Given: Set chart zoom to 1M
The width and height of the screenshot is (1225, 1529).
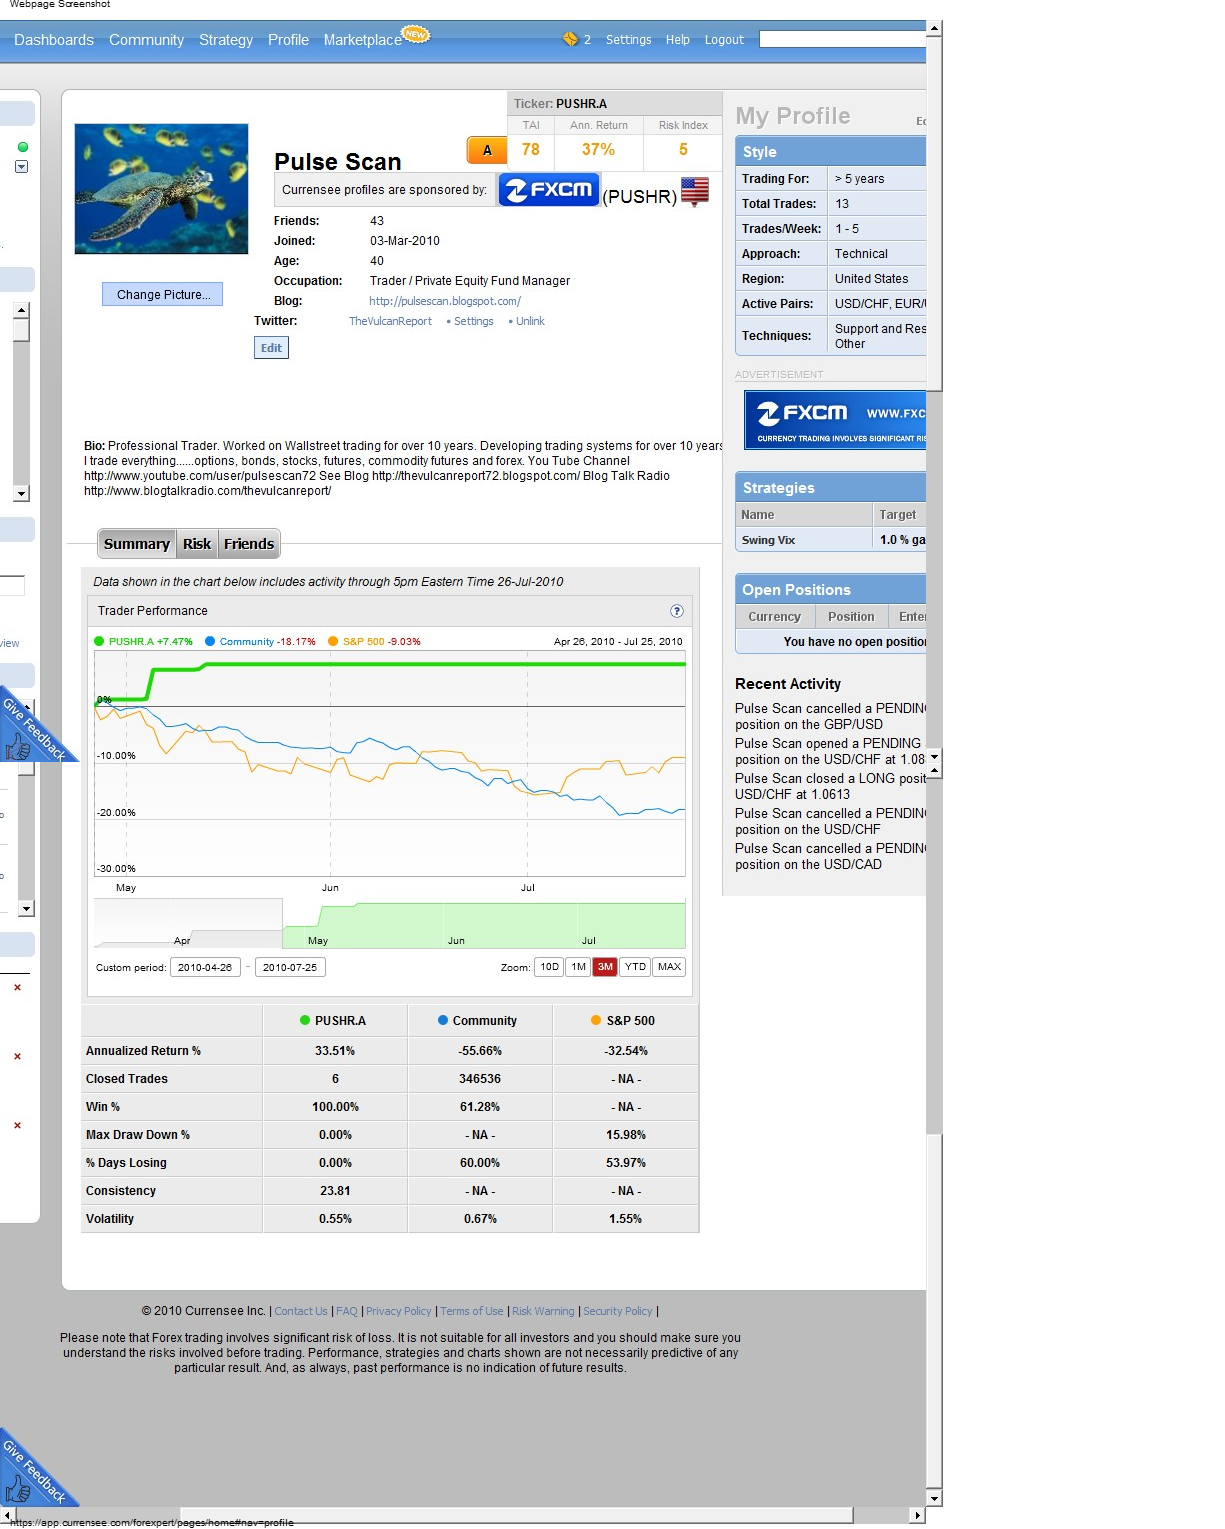Looking at the screenshot, I should (x=578, y=967).
